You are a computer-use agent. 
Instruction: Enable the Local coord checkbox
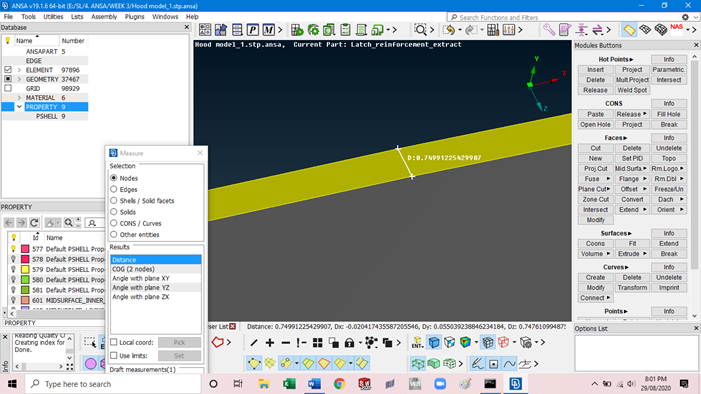coord(114,342)
